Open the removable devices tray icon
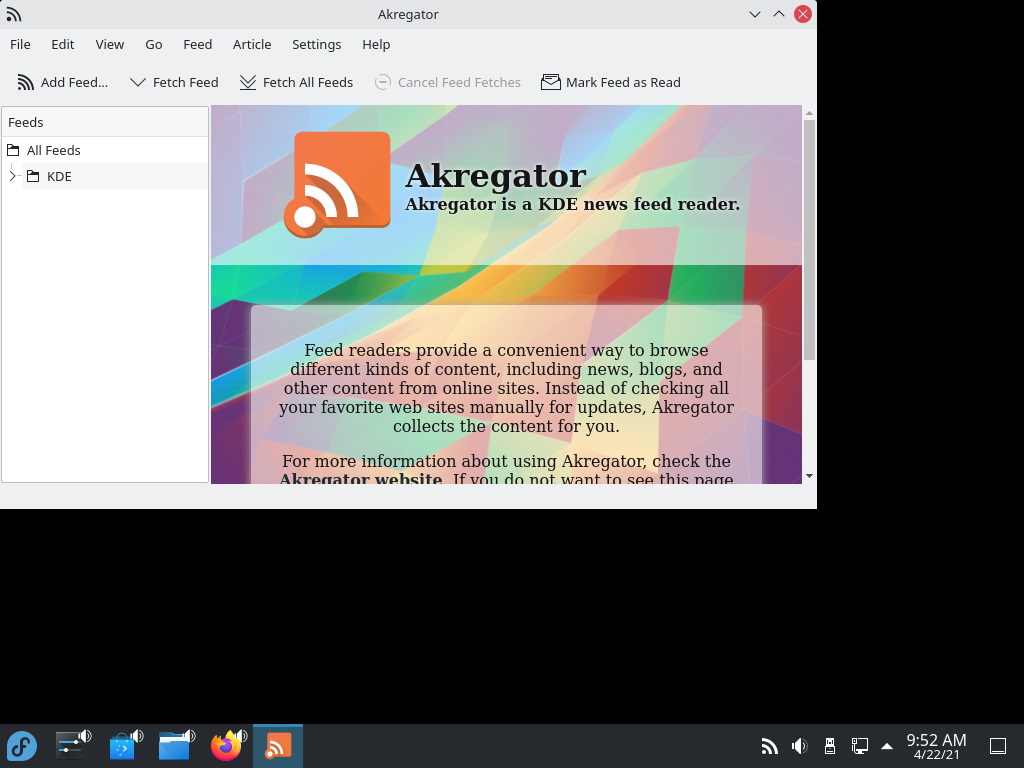This screenshot has height=768, width=1024. tap(829, 746)
